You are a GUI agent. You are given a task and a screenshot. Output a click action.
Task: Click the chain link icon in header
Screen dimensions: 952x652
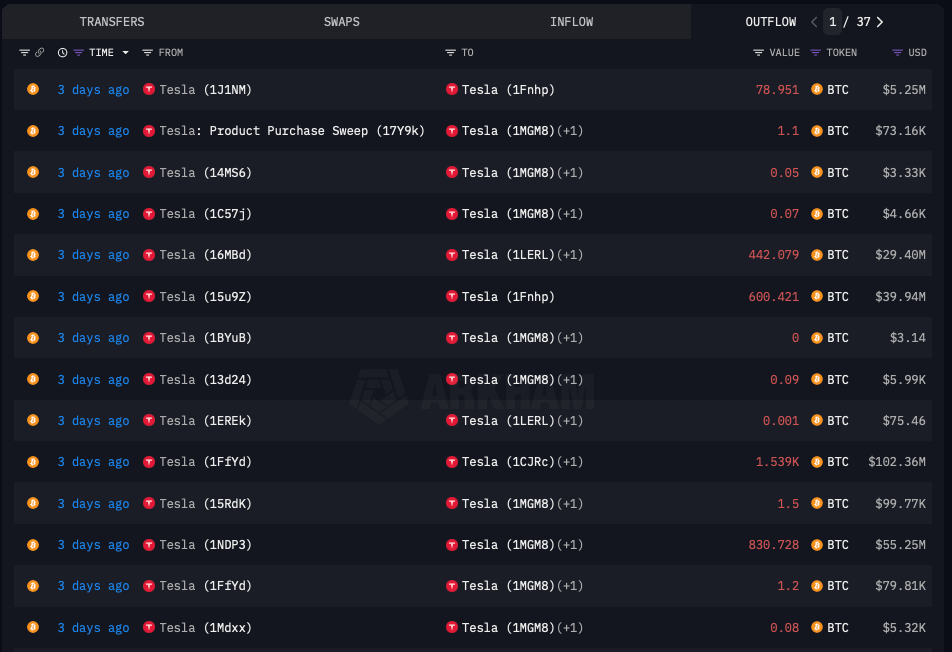(39, 53)
